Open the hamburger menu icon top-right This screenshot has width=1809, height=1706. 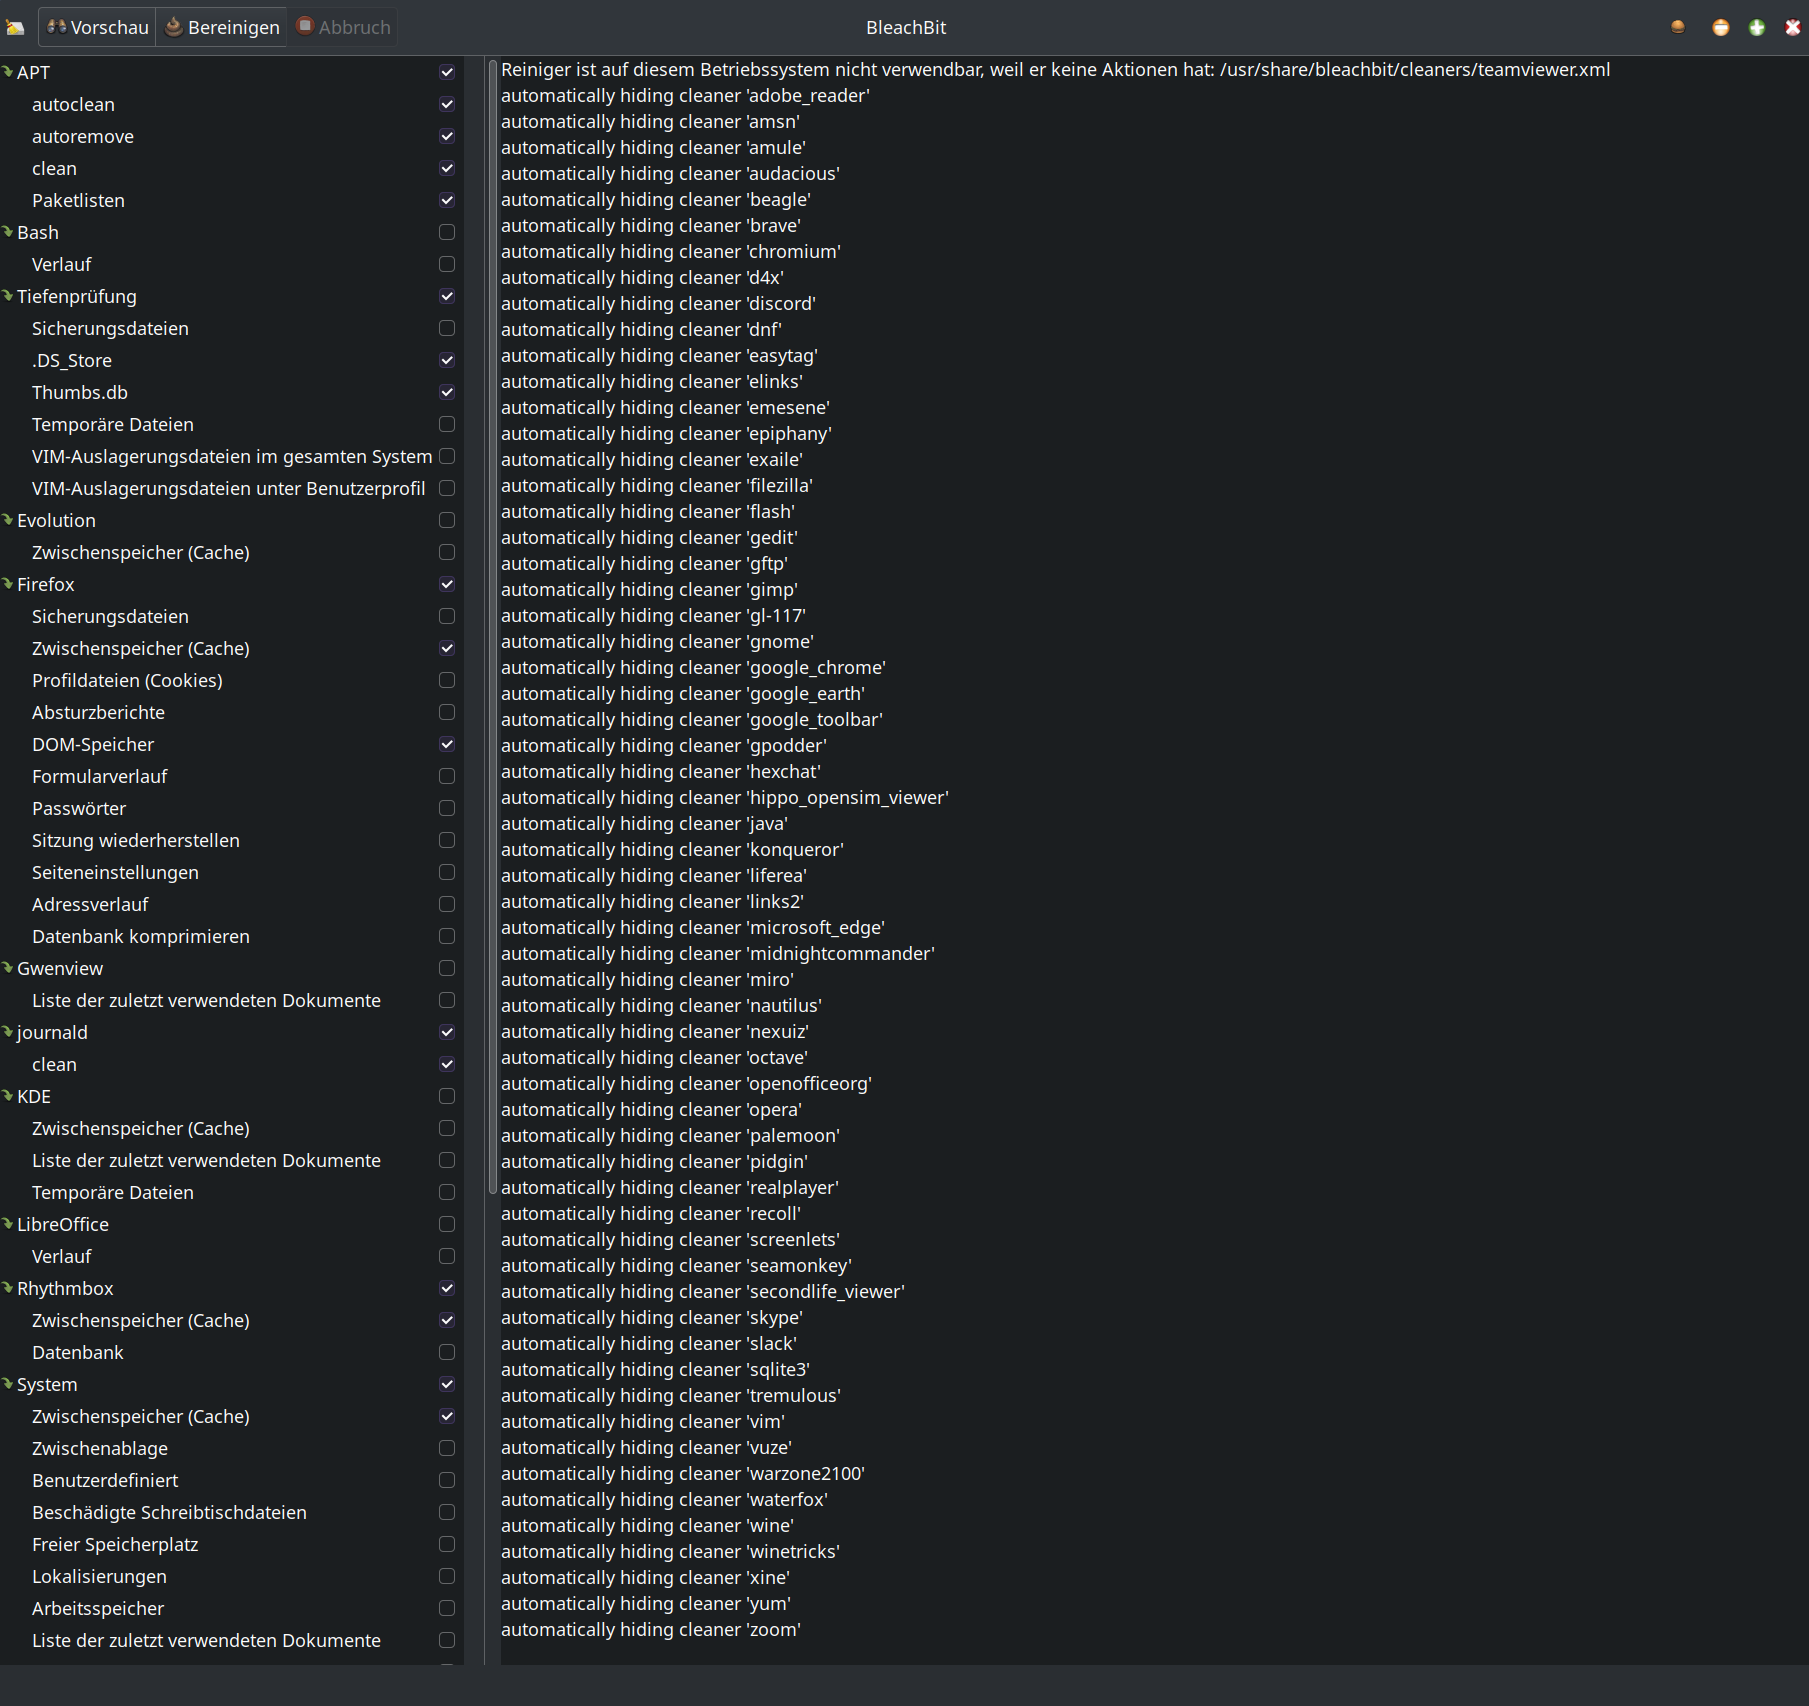click(x=1677, y=27)
